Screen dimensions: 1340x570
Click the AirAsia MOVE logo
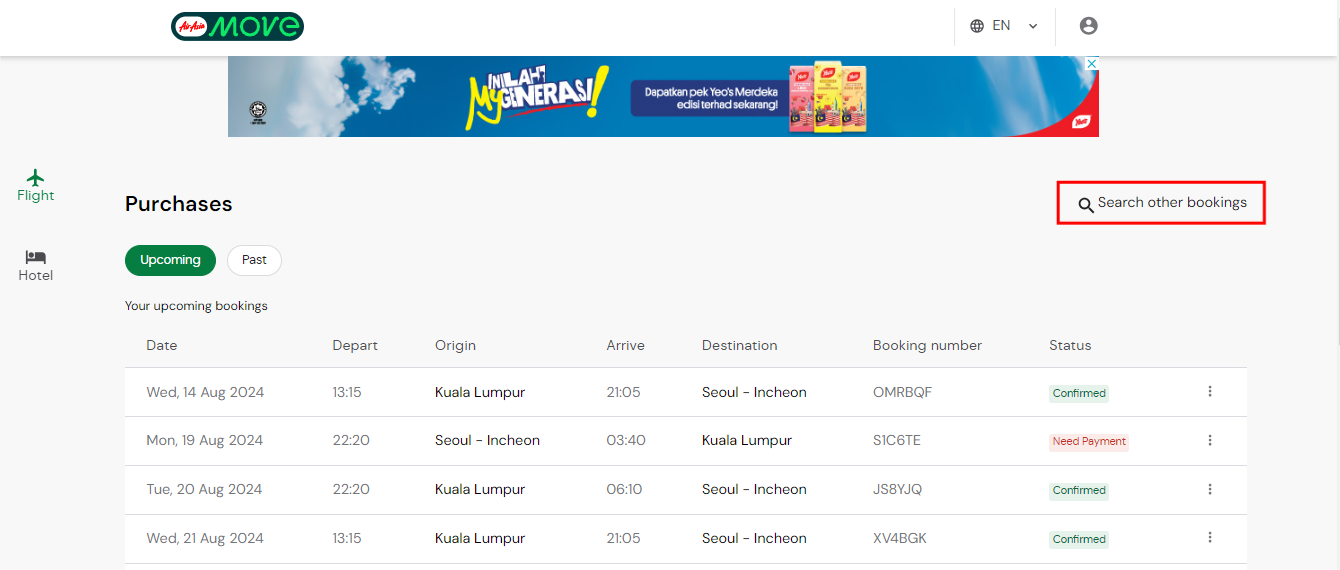coord(237,26)
